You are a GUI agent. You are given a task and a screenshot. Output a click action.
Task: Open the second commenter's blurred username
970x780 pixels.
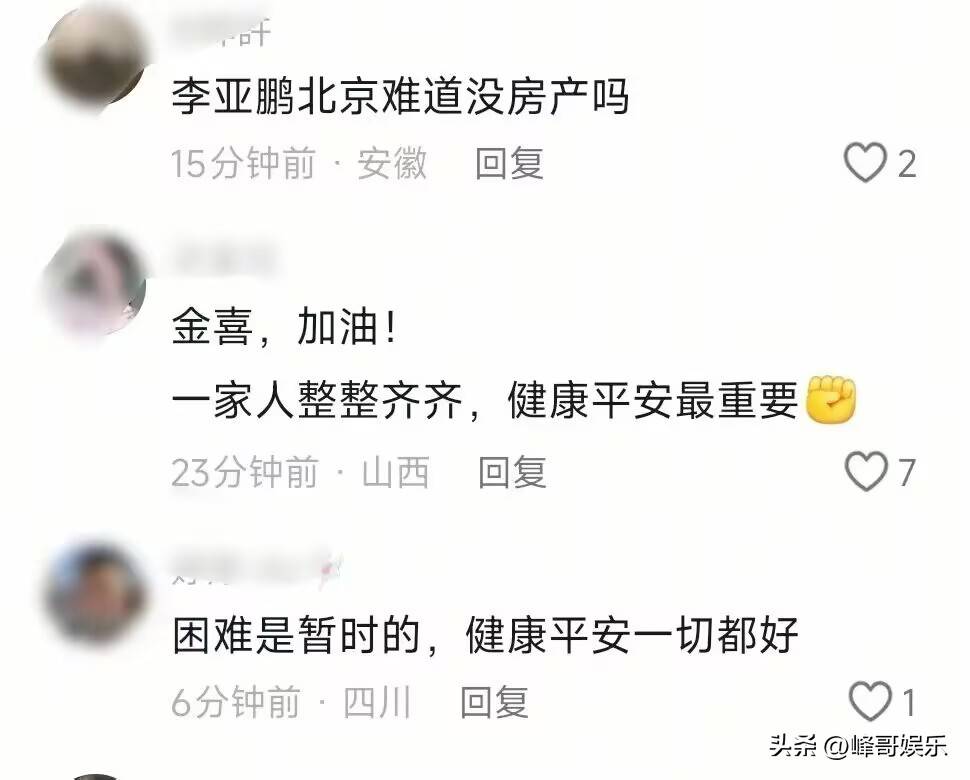pos(226,259)
